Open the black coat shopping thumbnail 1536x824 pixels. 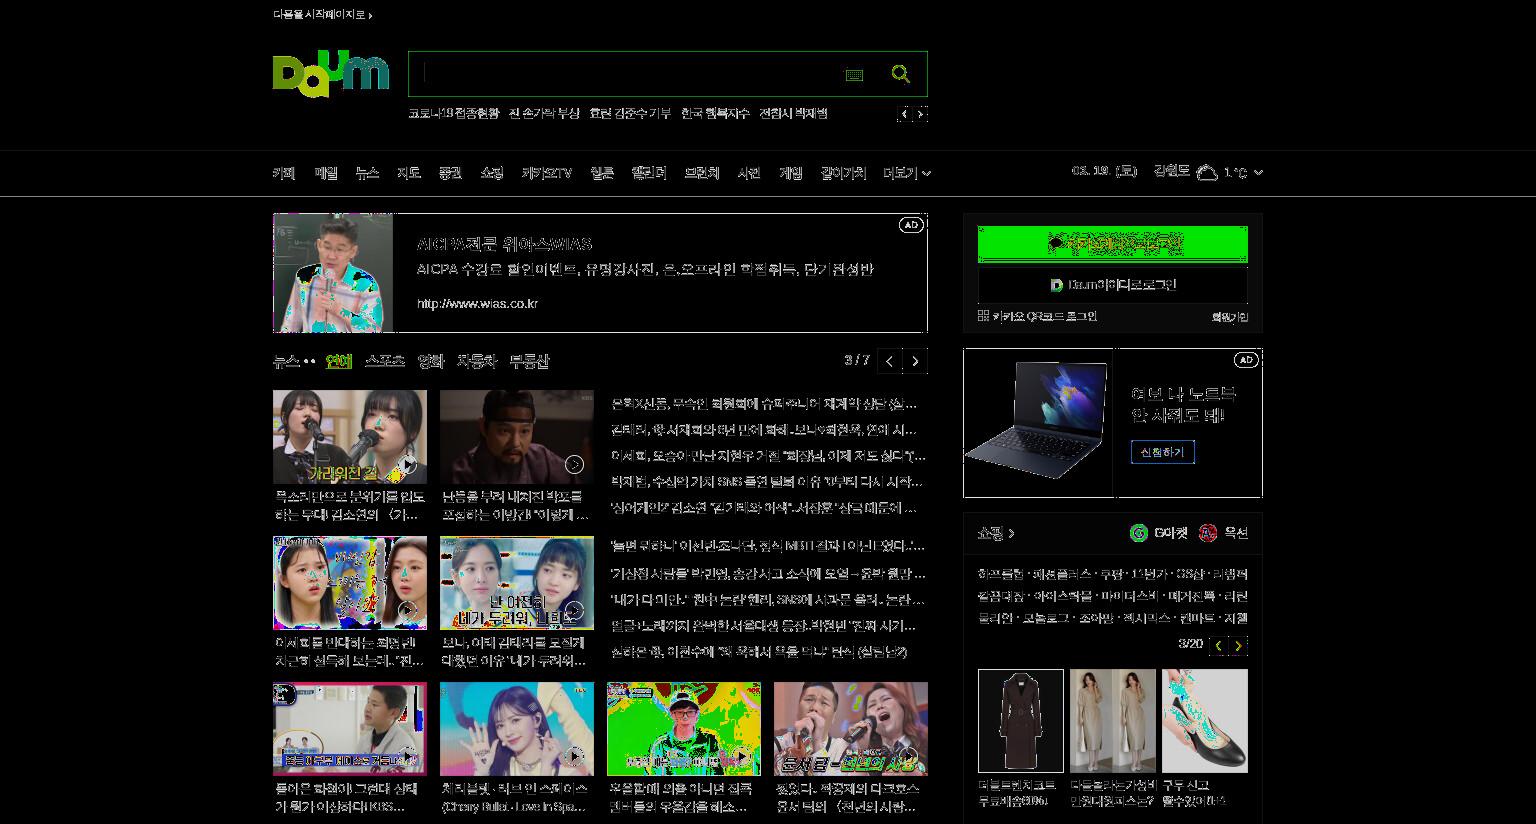point(1020,721)
